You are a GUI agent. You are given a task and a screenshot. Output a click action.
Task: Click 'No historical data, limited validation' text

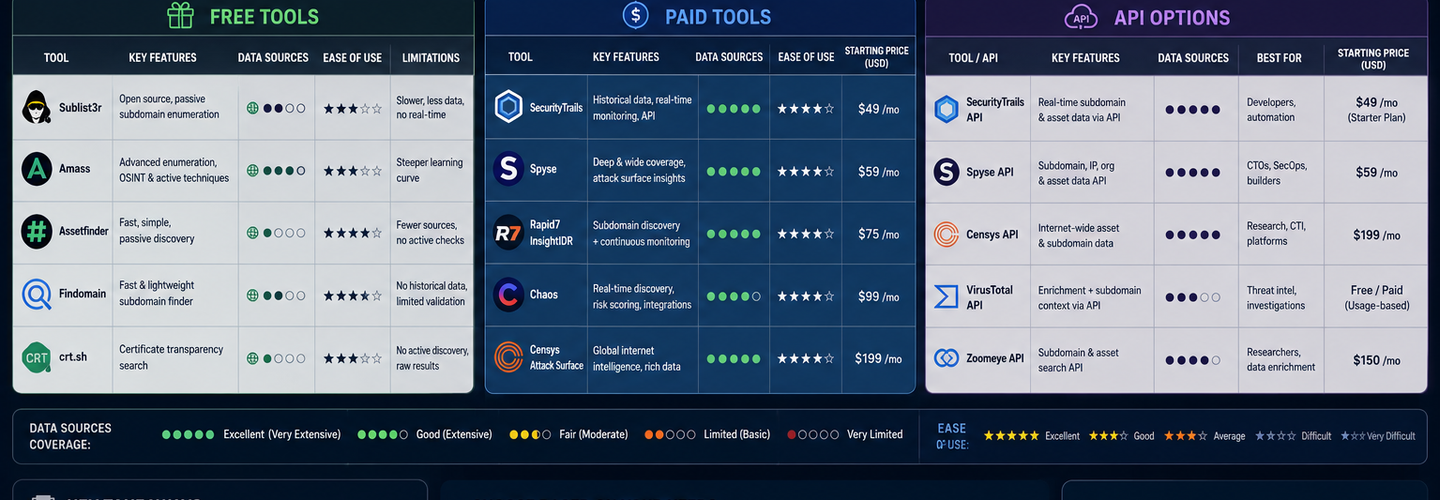pos(431,294)
